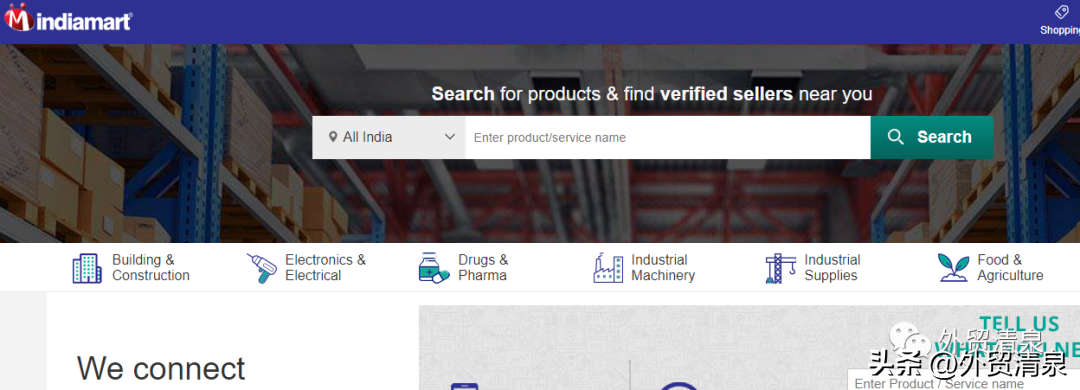Click the Building & Construction building icon
1080x390 pixels.
[87, 268]
